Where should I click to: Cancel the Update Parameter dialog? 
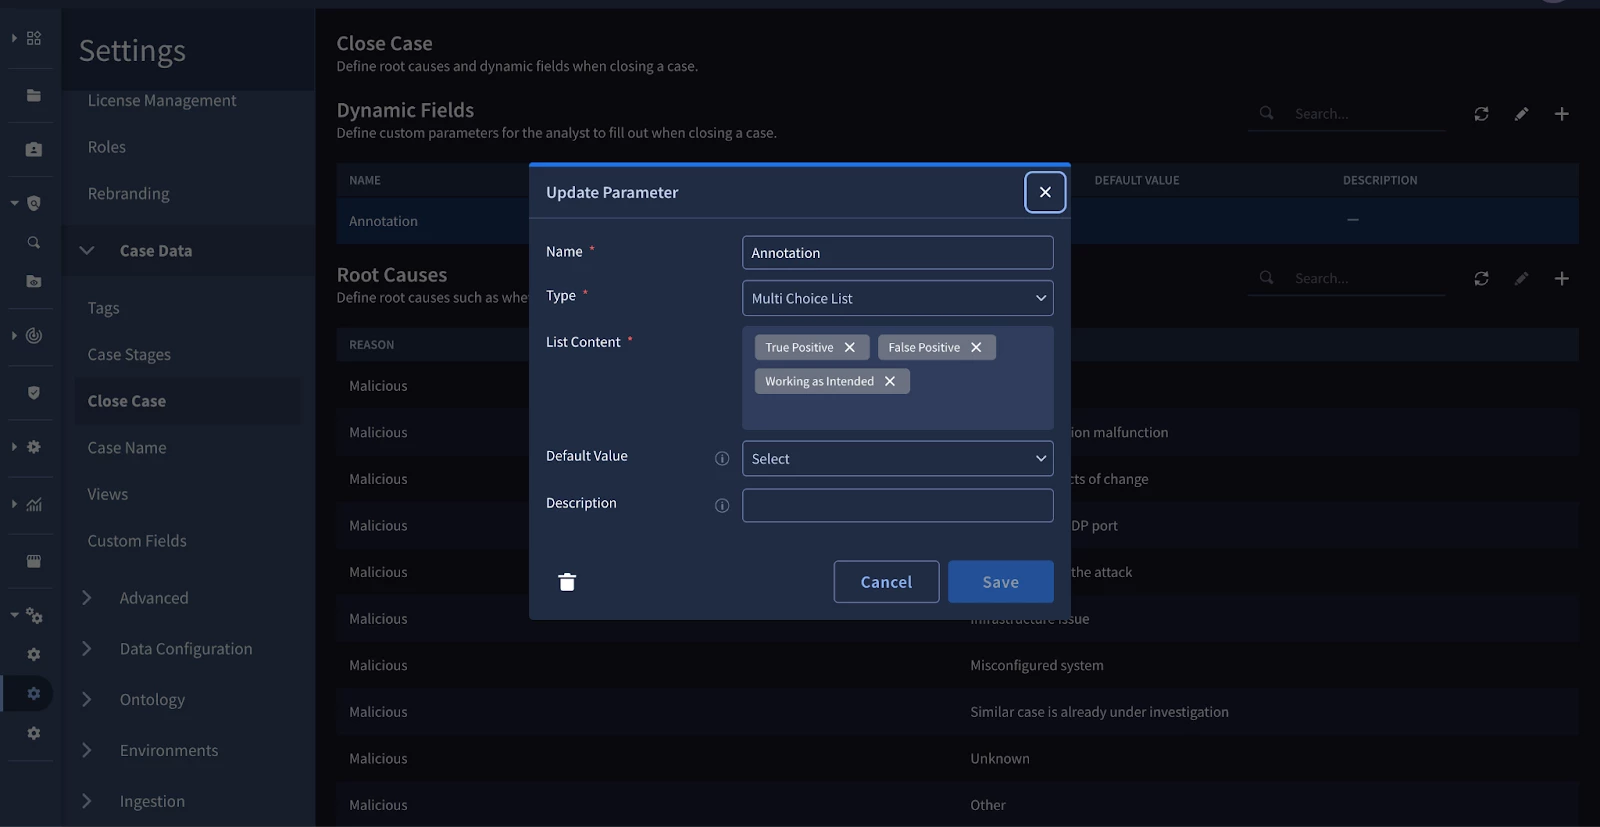[x=886, y=582]
